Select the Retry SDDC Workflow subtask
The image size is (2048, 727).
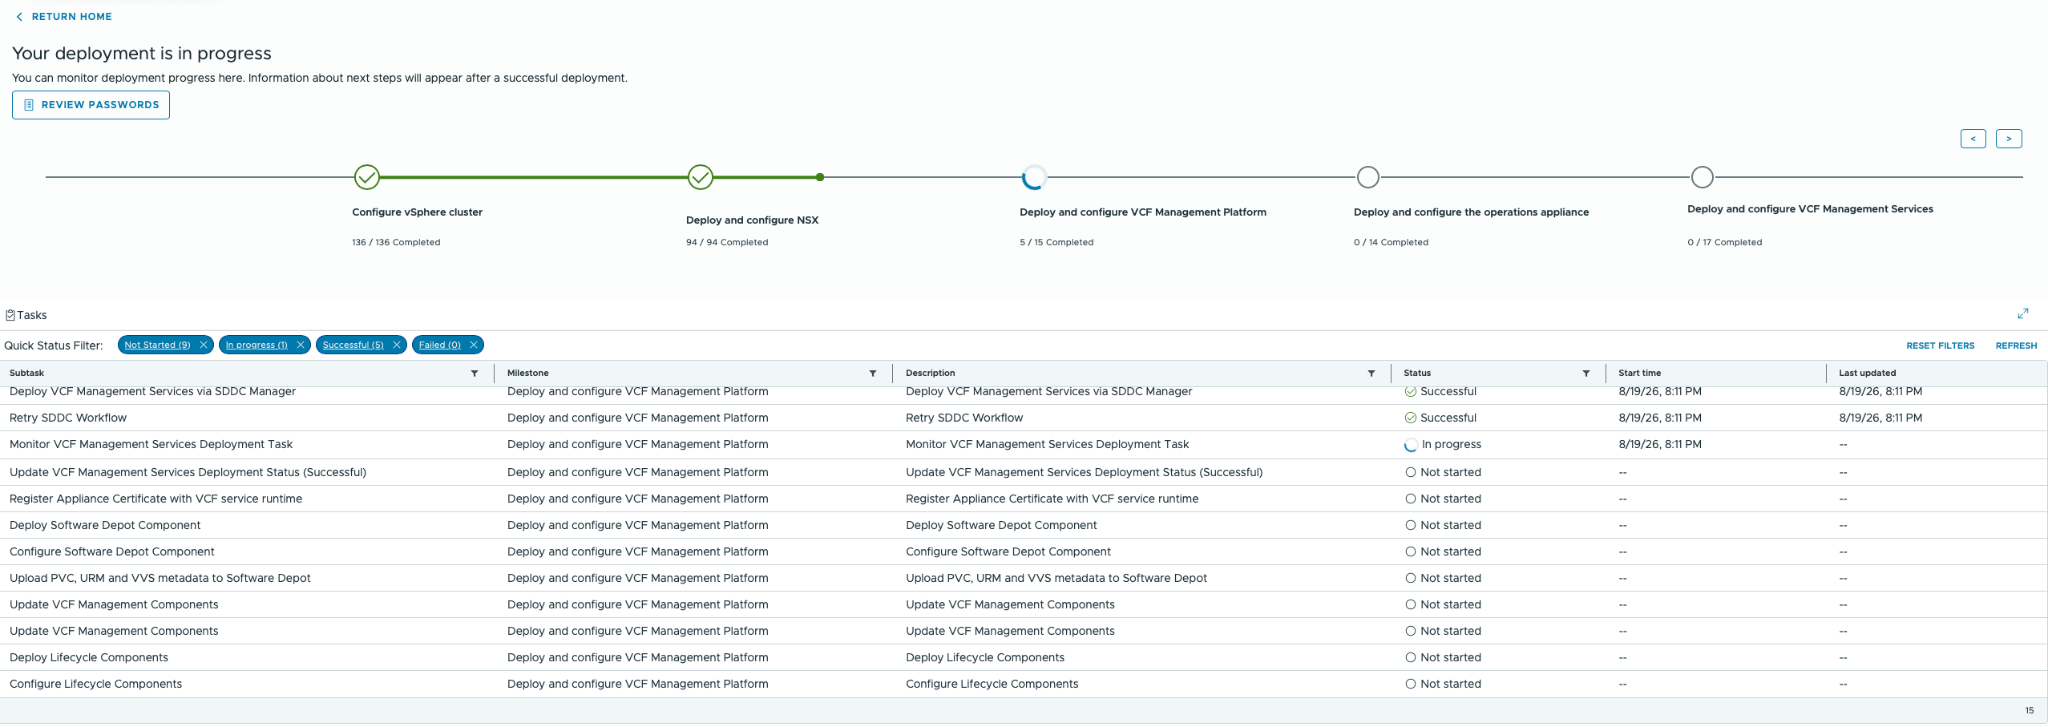tap(68, 418)
